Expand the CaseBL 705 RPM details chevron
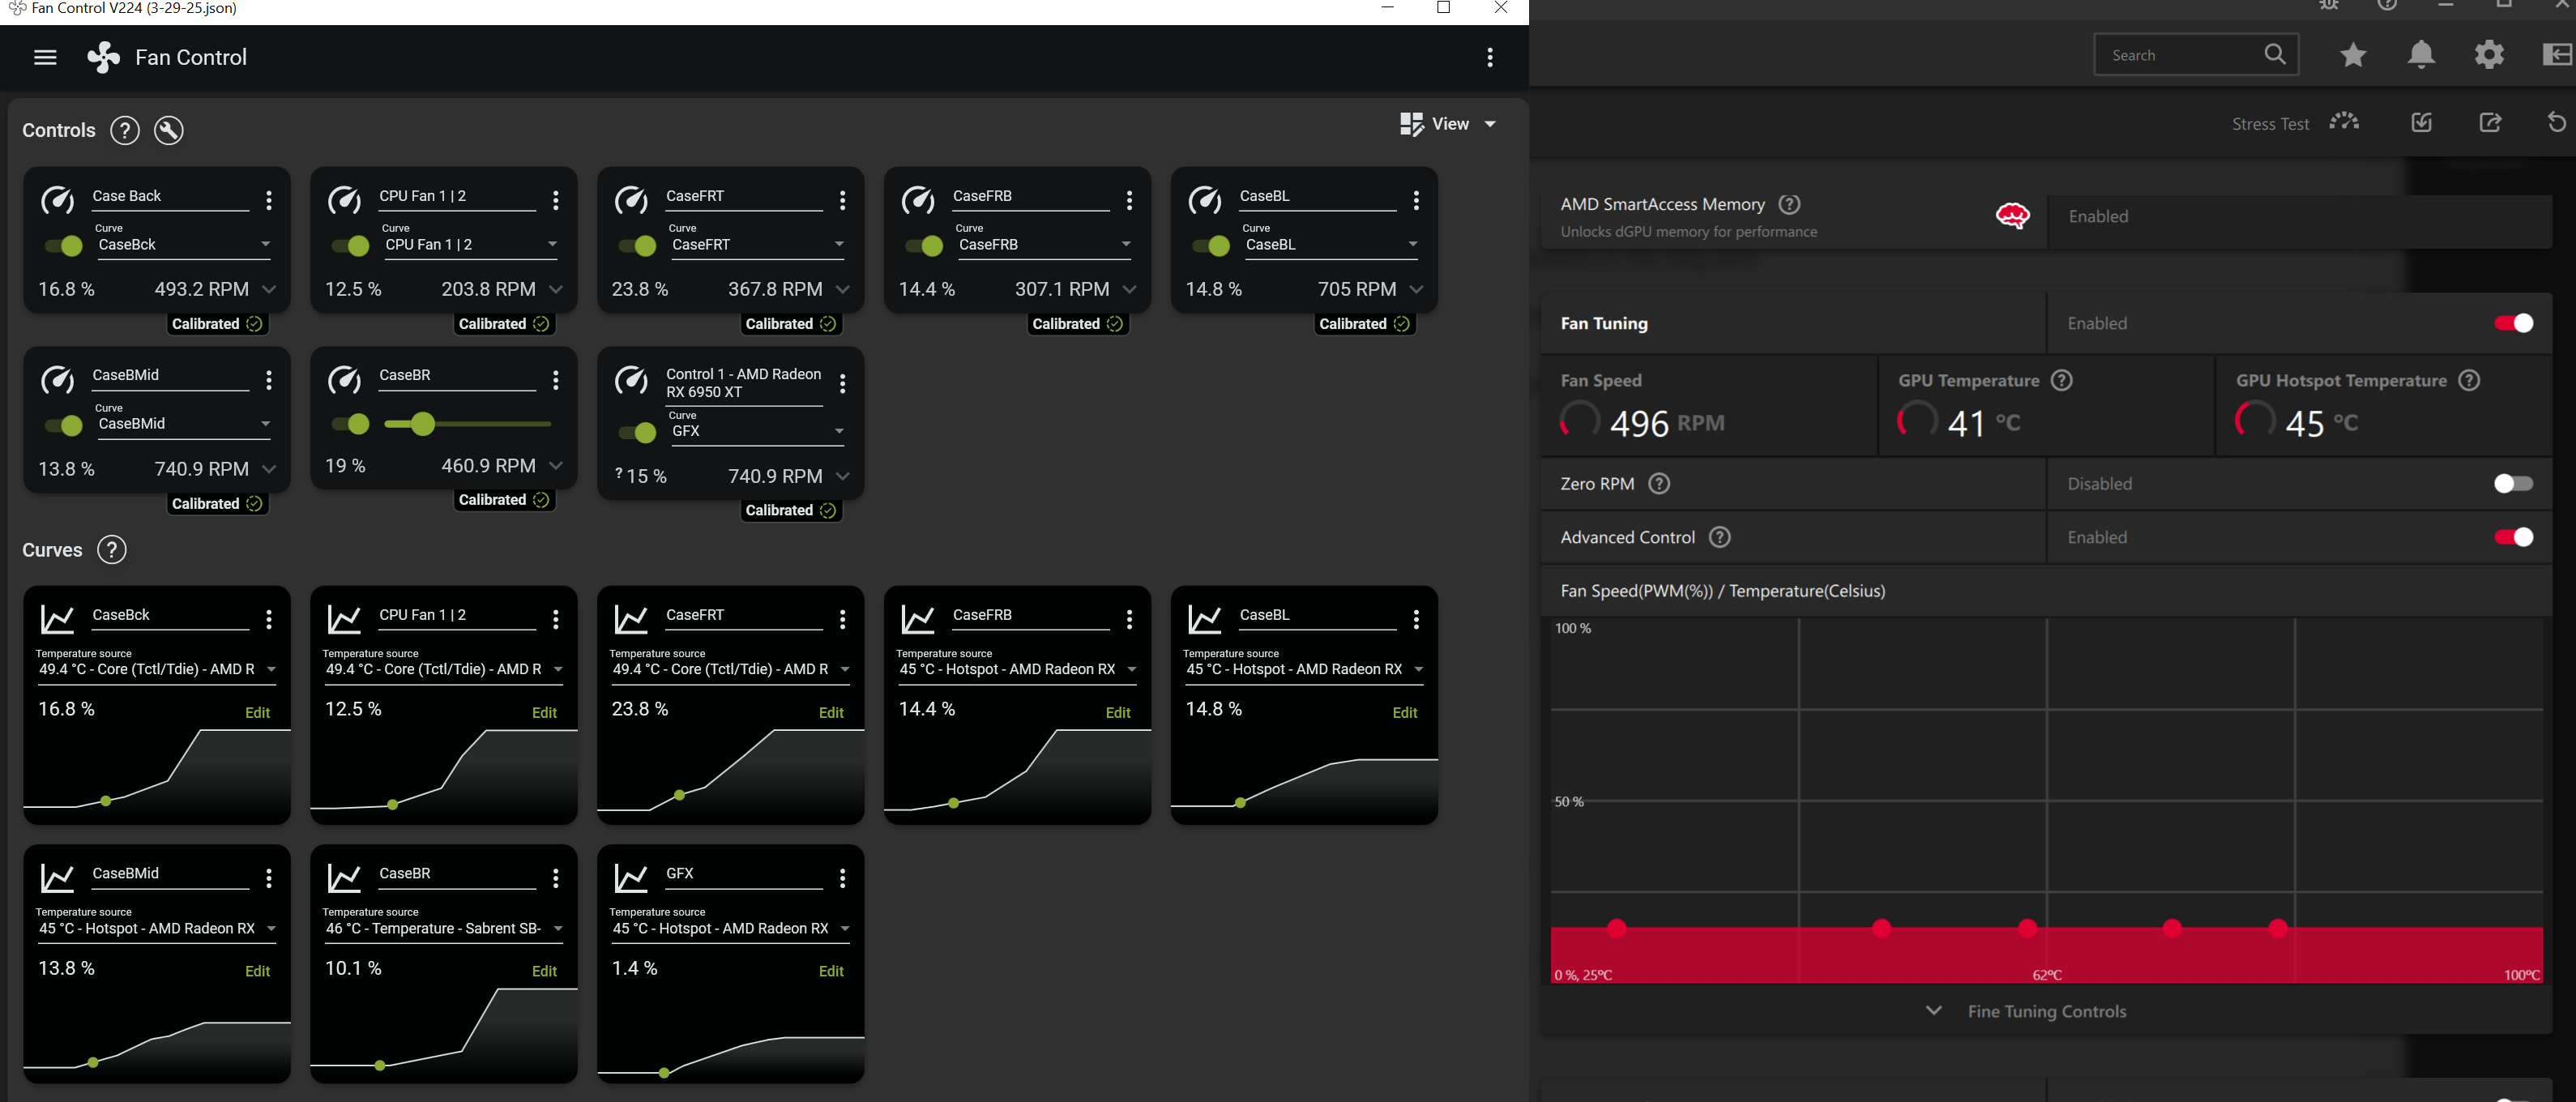2576x1102 pixels. pyautogui.click(x=1416, y=289)
